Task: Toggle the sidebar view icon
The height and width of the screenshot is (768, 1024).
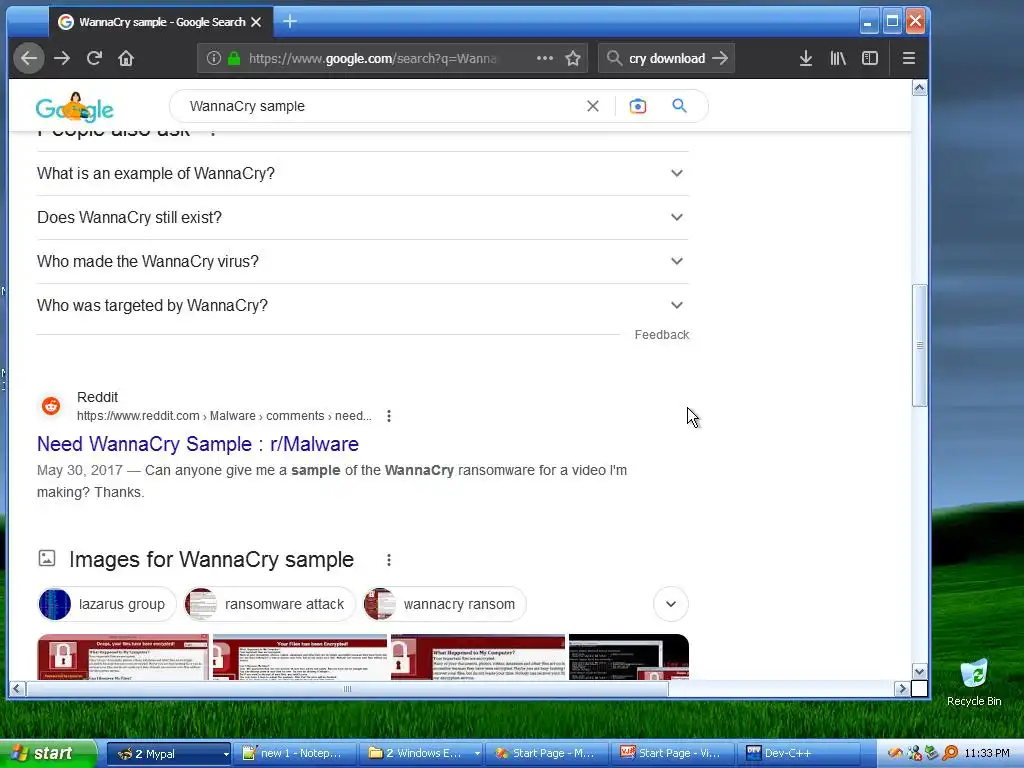Action: [870, 58]
